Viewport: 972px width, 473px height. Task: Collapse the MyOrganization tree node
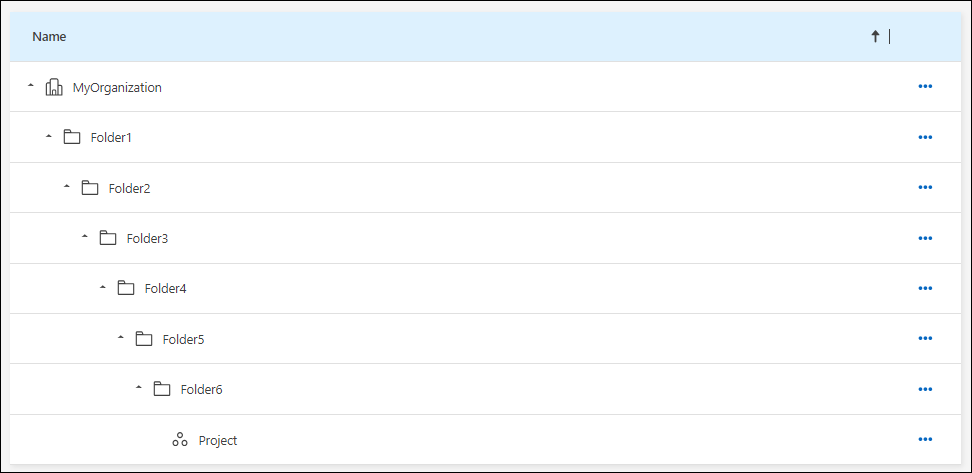click(x=30, y=86)
